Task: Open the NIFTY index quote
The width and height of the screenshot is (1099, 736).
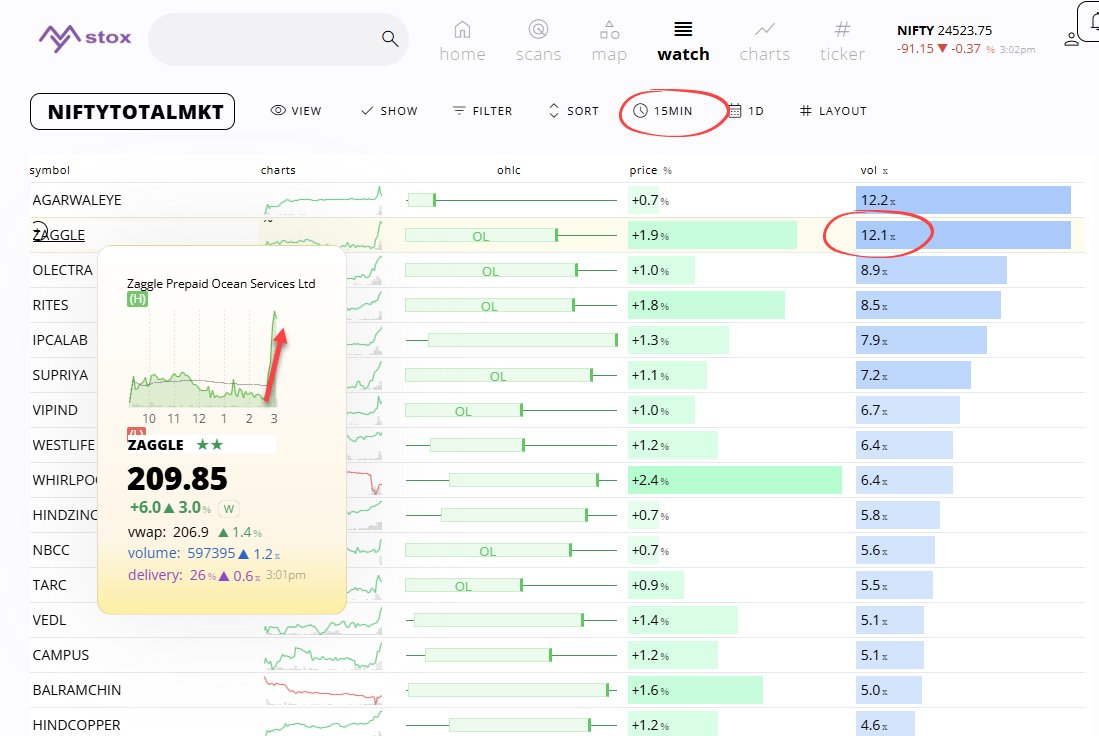Action: point(965,39)
